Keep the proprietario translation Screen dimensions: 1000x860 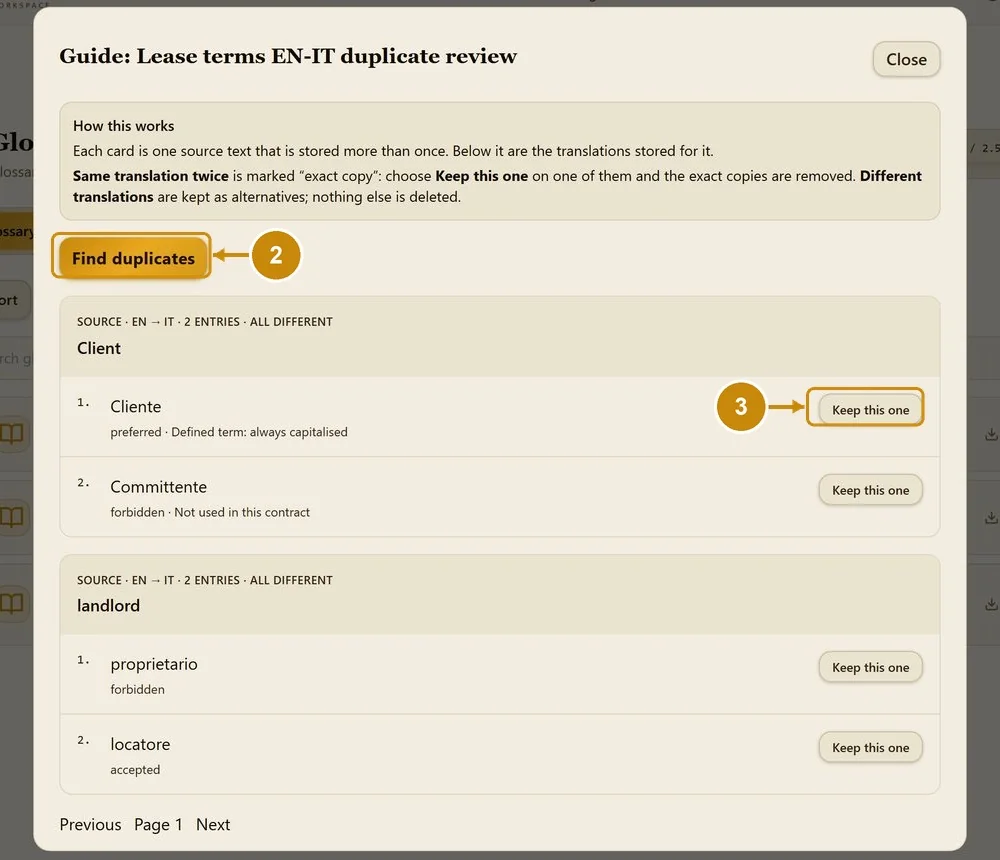pyautogui.click(x=870, y=667)
